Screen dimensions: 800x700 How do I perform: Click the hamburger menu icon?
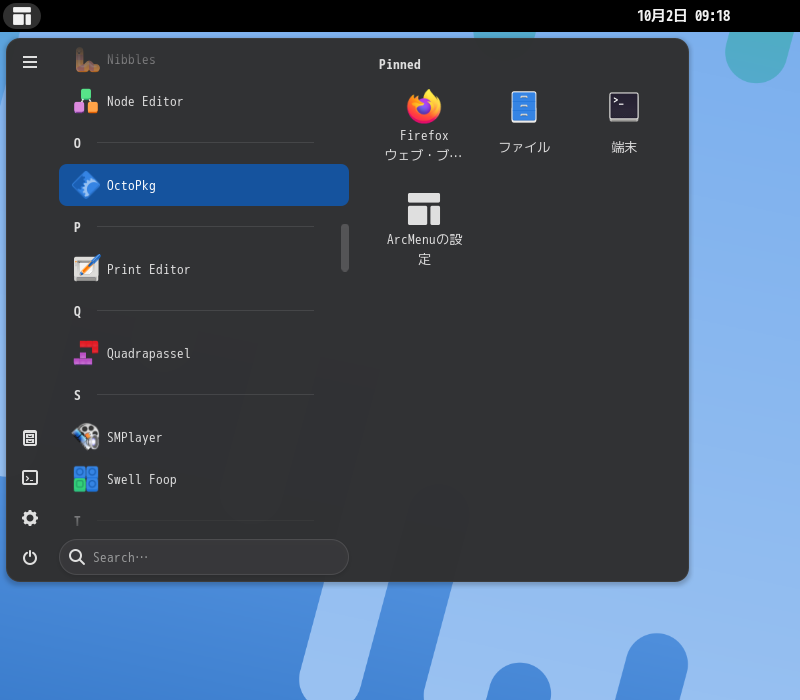(30, 62)
